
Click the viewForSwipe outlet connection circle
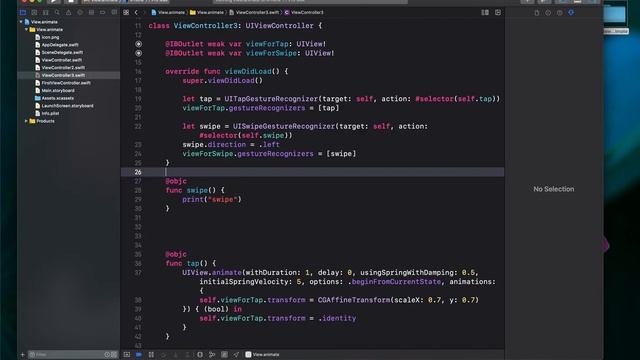(139, 53)
